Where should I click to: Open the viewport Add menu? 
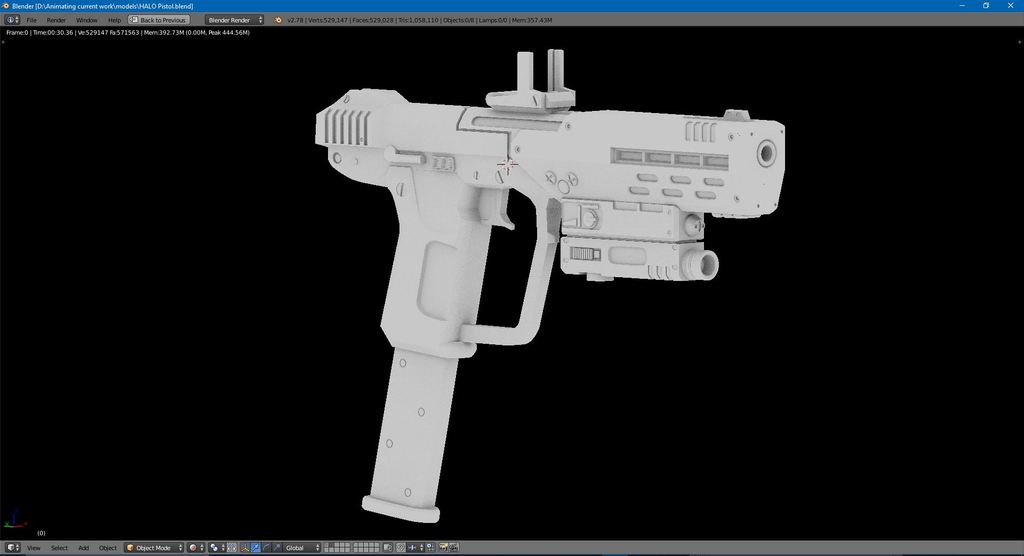pyautogui.click(x=84, y=548)
